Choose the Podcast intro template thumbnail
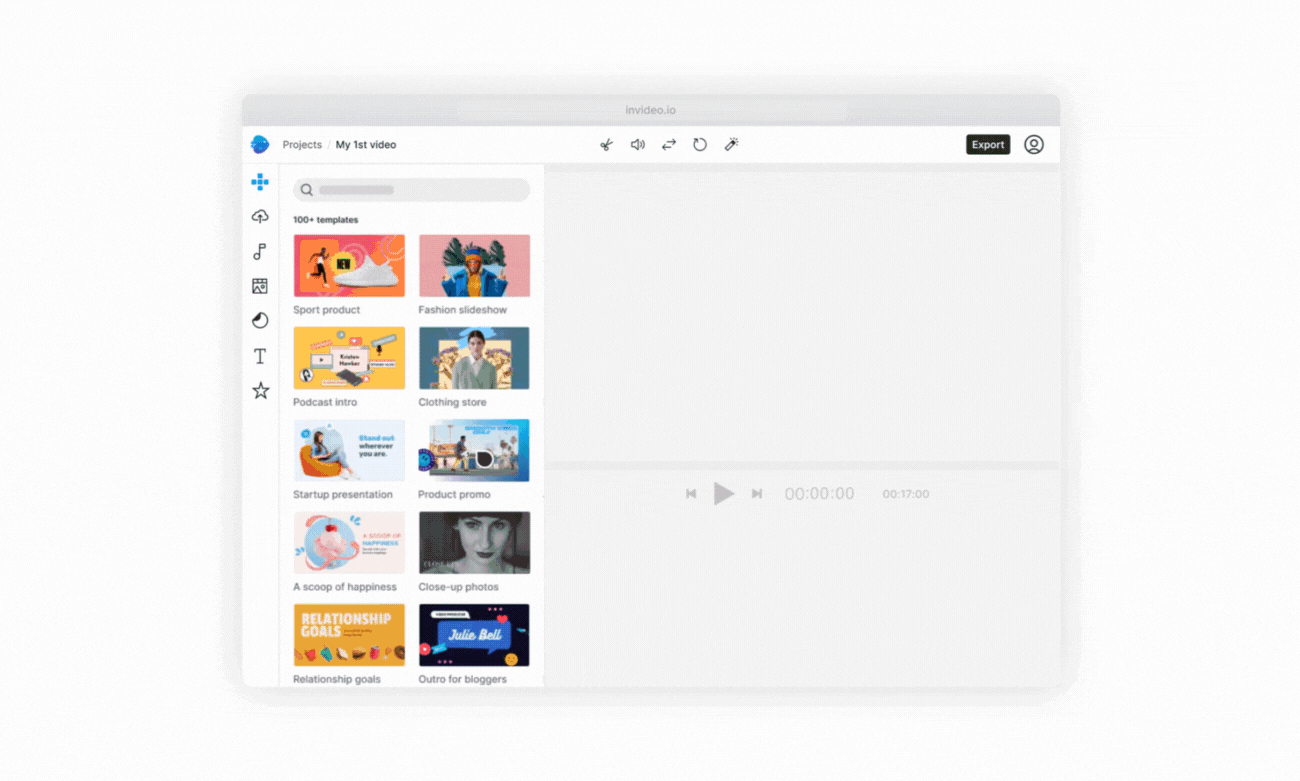This screenshot has height=781, width=1300. click(349, 358)
